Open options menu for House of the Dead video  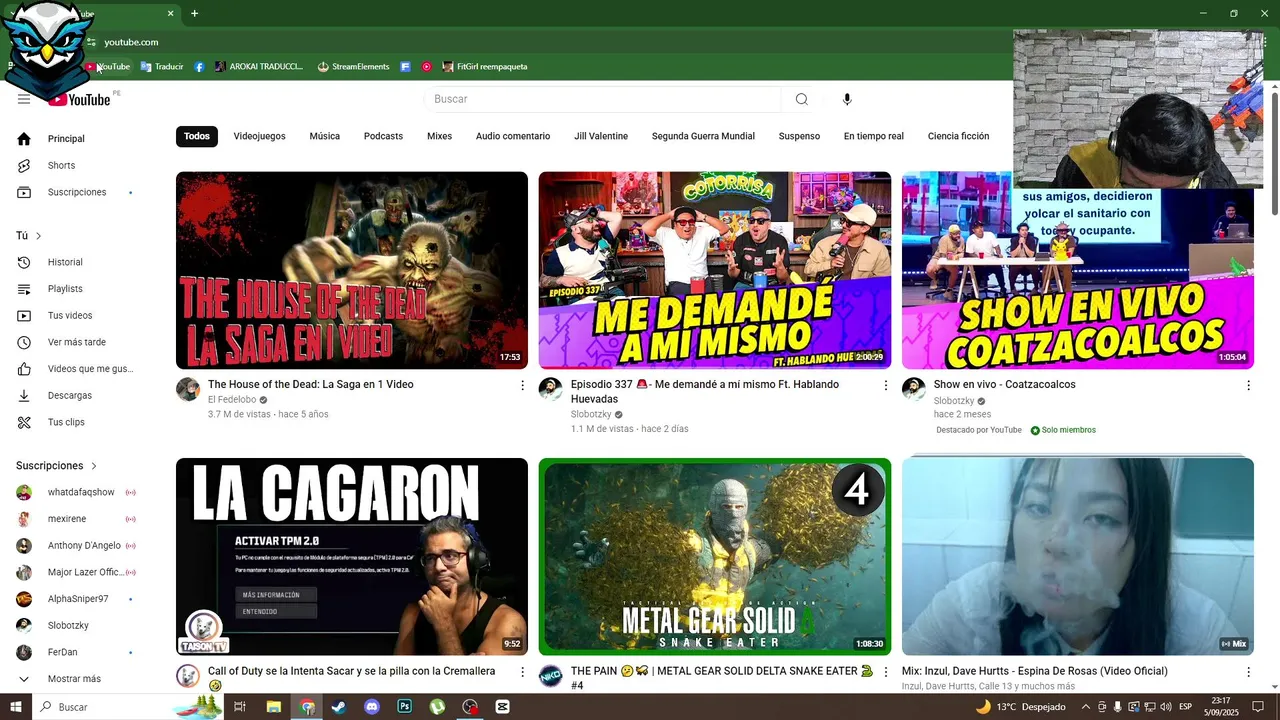point(522,385)
